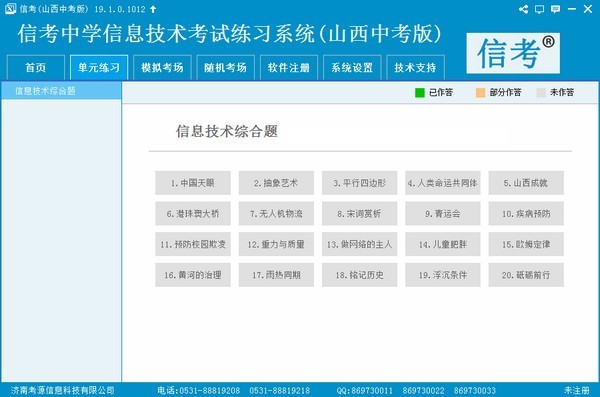600x397 pixels.
Task: Open question 12. 重力与质量
Action: [x=276, y=244]
